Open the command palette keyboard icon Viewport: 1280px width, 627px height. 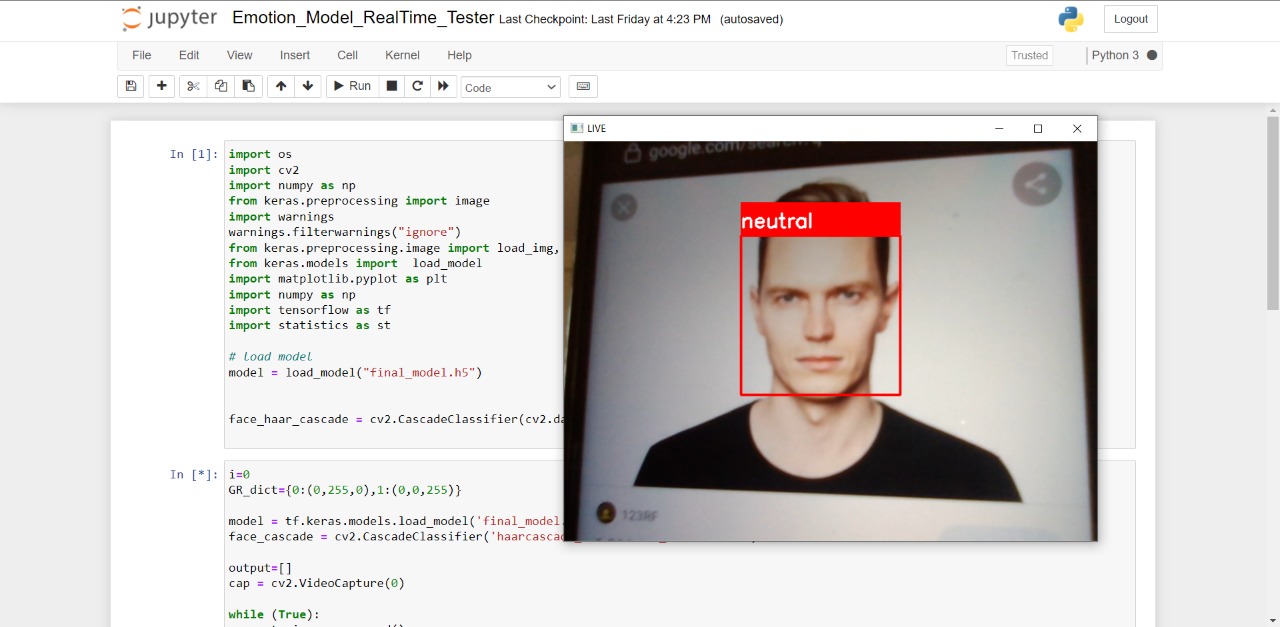[x=584, y=86]
